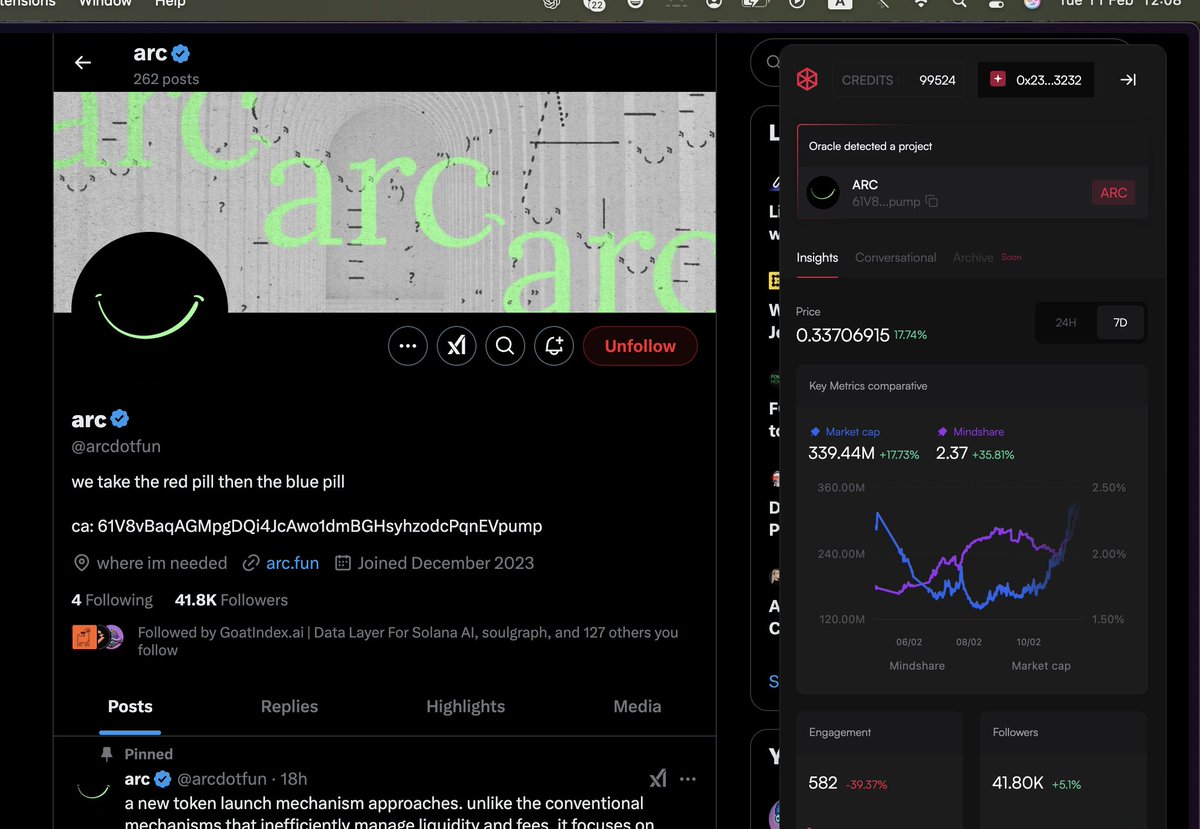1200x829 pixels.
Task: Click the 'Oracle detected a project' heading
Action: (x=870, y=146)
